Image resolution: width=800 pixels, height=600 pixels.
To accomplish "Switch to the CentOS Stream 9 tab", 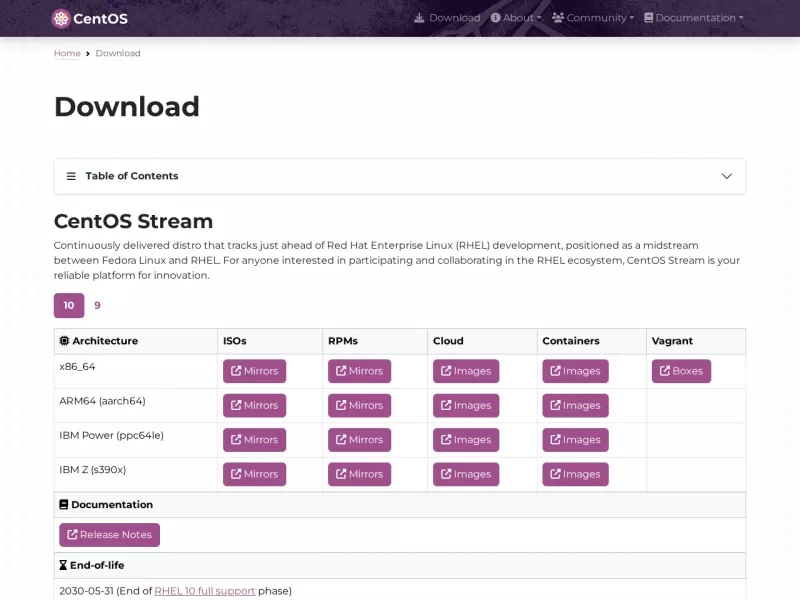I will 97,305.
